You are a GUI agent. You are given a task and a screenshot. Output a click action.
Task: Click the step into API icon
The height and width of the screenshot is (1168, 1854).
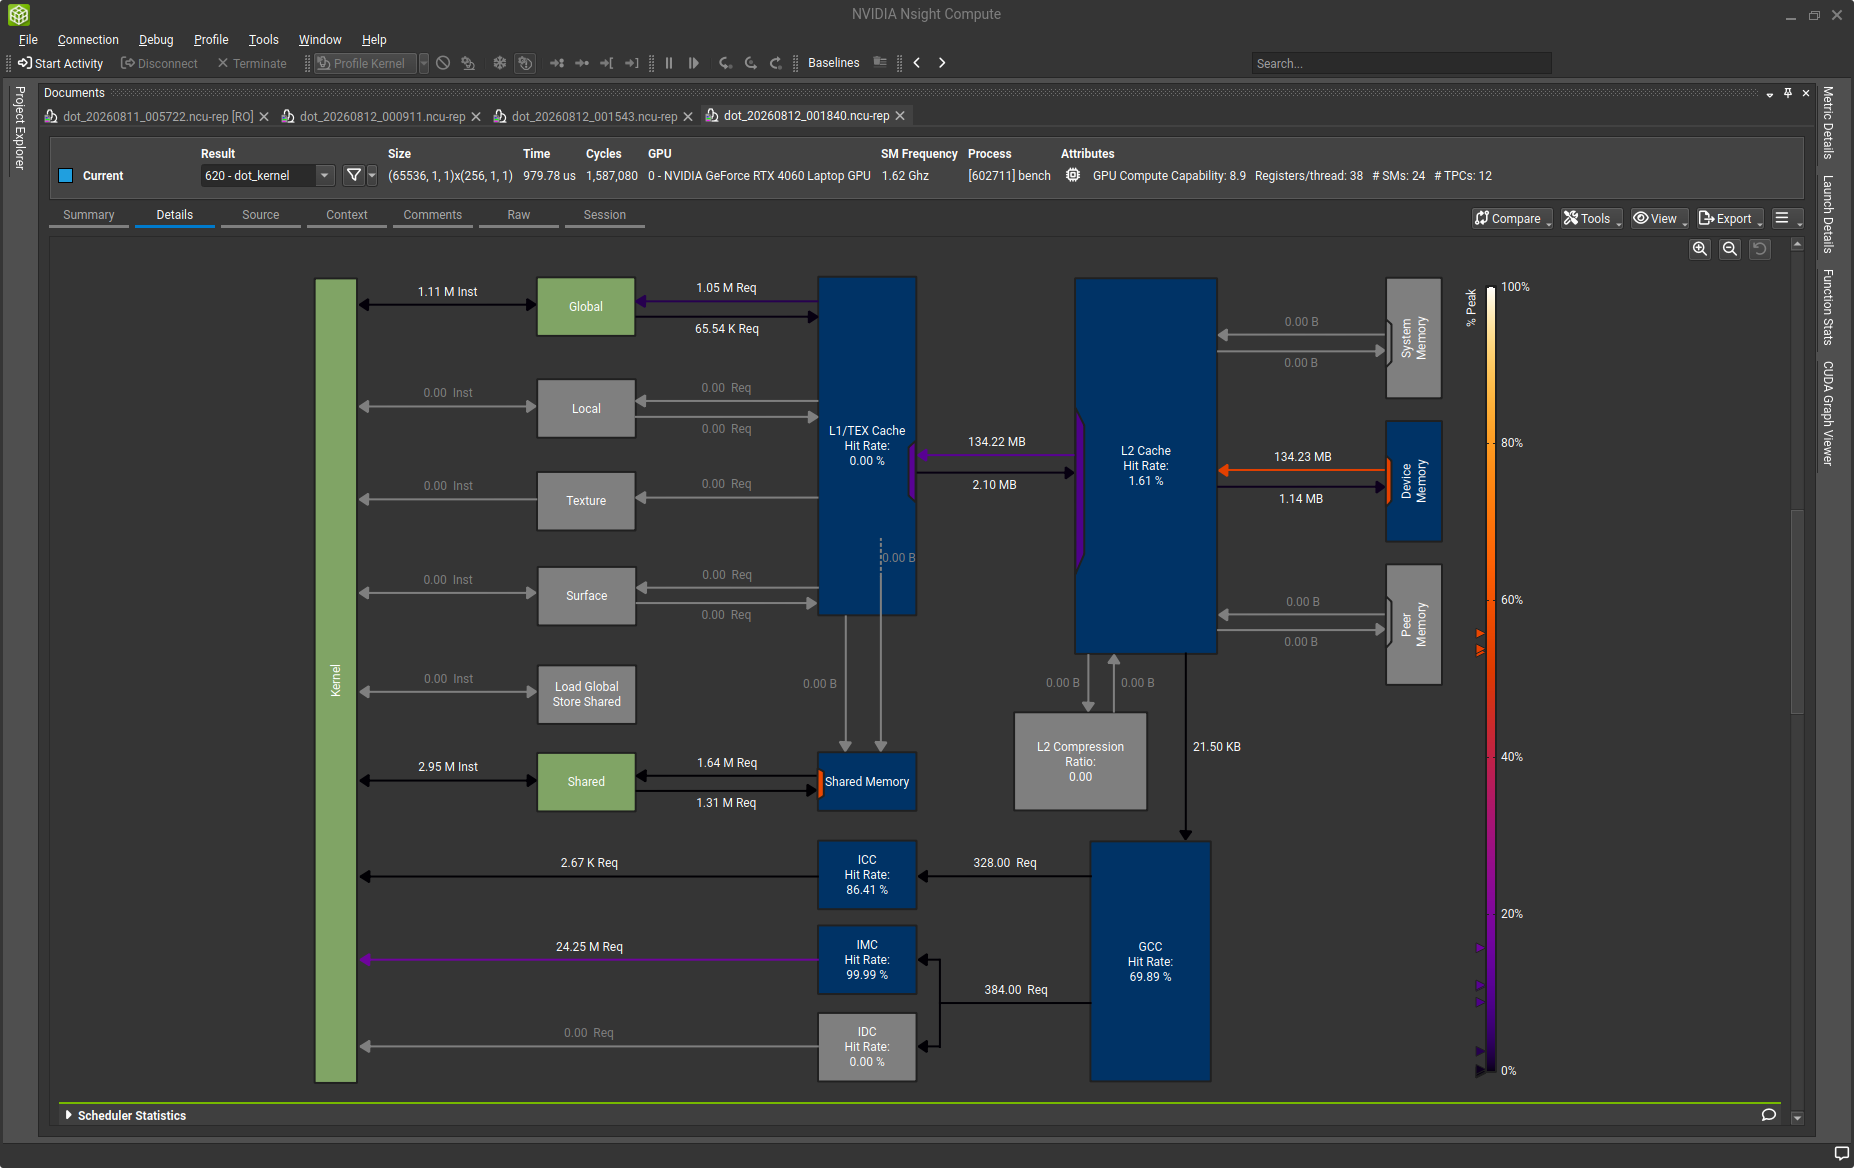(x=725, y=63)
